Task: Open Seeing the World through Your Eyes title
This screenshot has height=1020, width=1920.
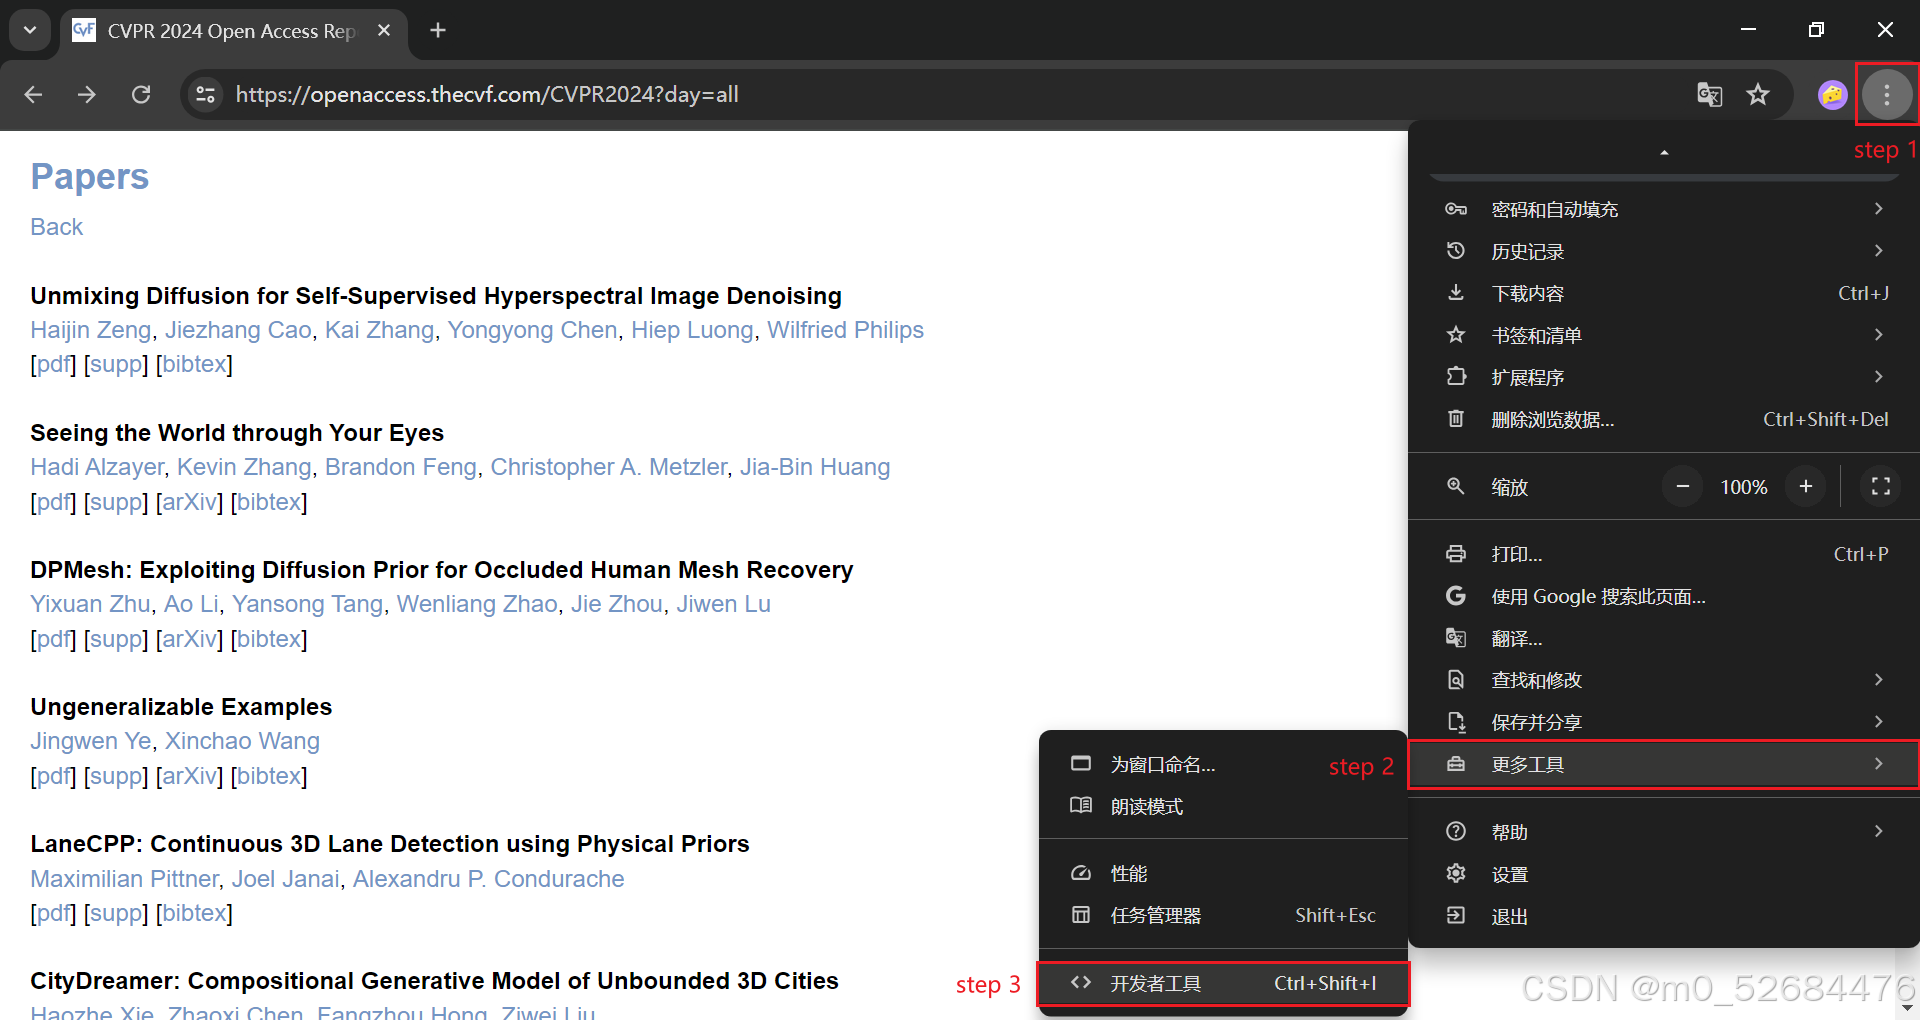Action: click(x=237, y=433)
